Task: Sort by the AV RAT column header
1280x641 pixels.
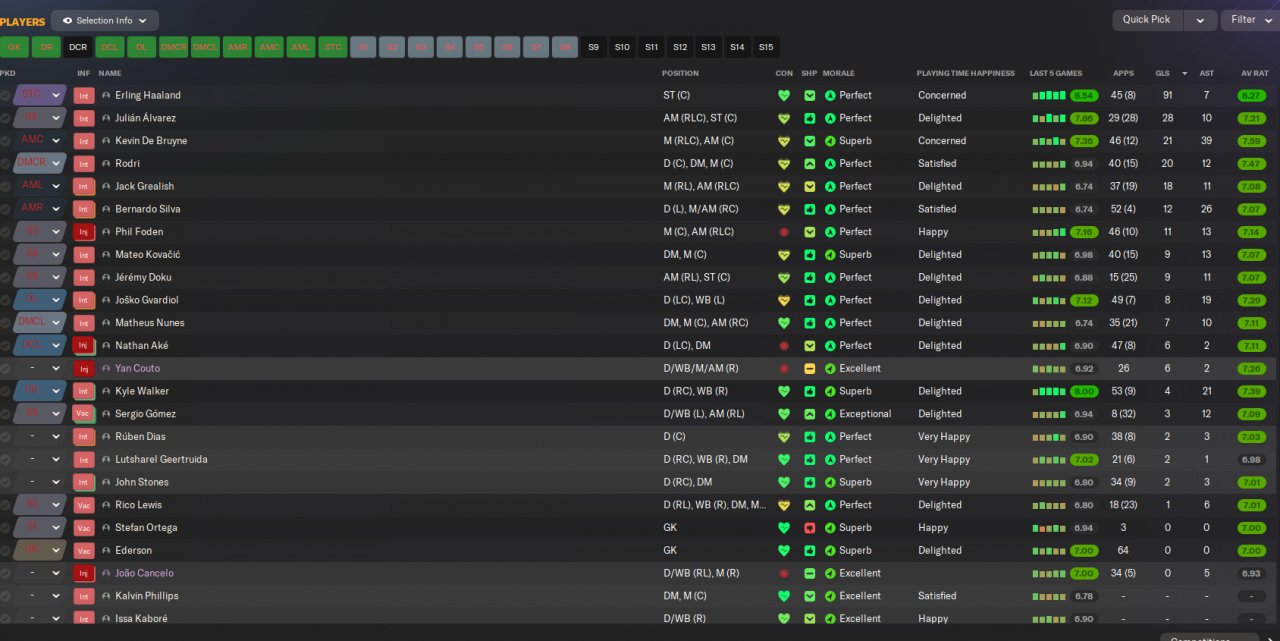Action: click(1255, 73)
